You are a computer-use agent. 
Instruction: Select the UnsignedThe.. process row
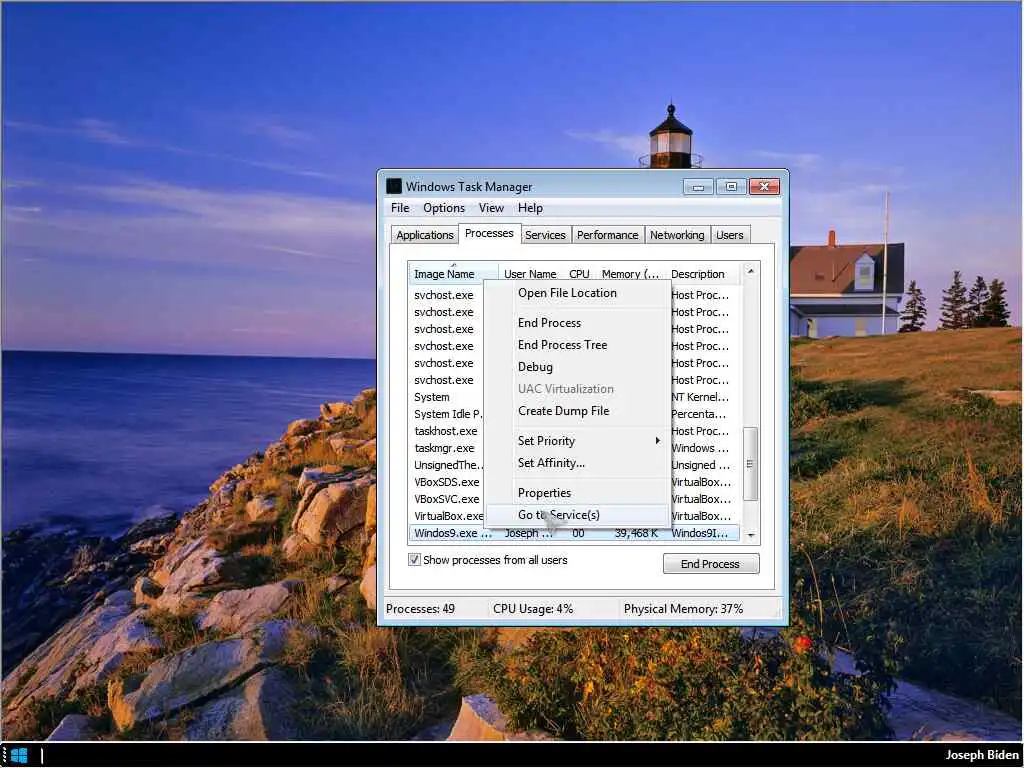click(x=448, y=465)
